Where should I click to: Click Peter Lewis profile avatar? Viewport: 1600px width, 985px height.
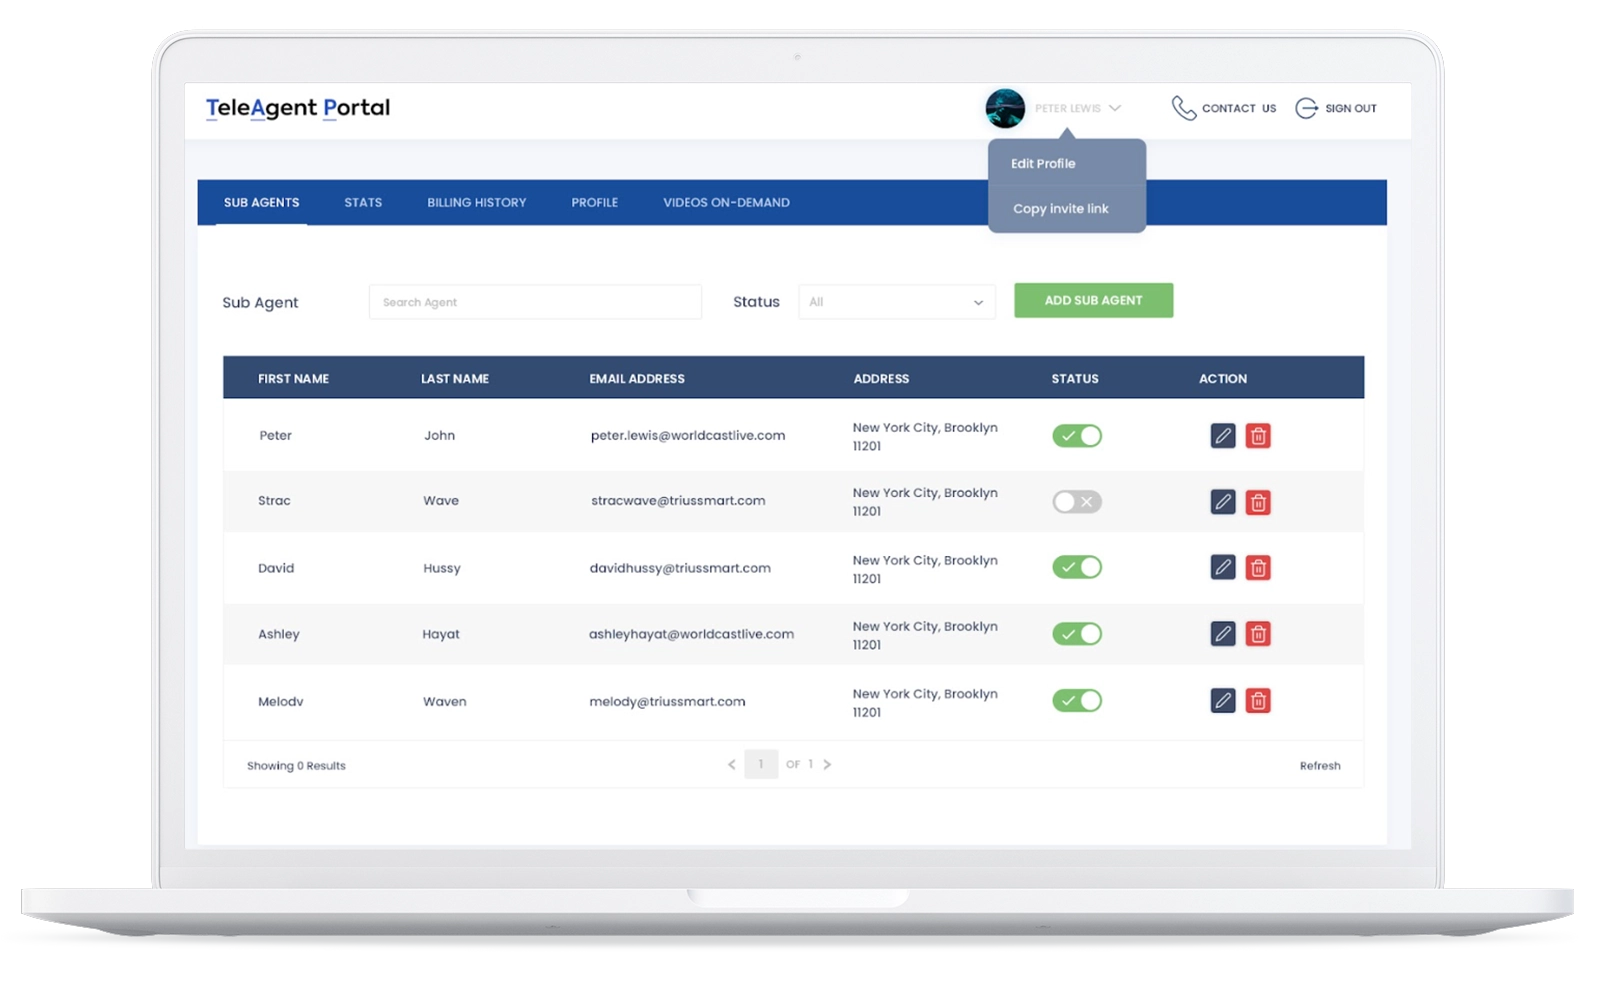1005,108
